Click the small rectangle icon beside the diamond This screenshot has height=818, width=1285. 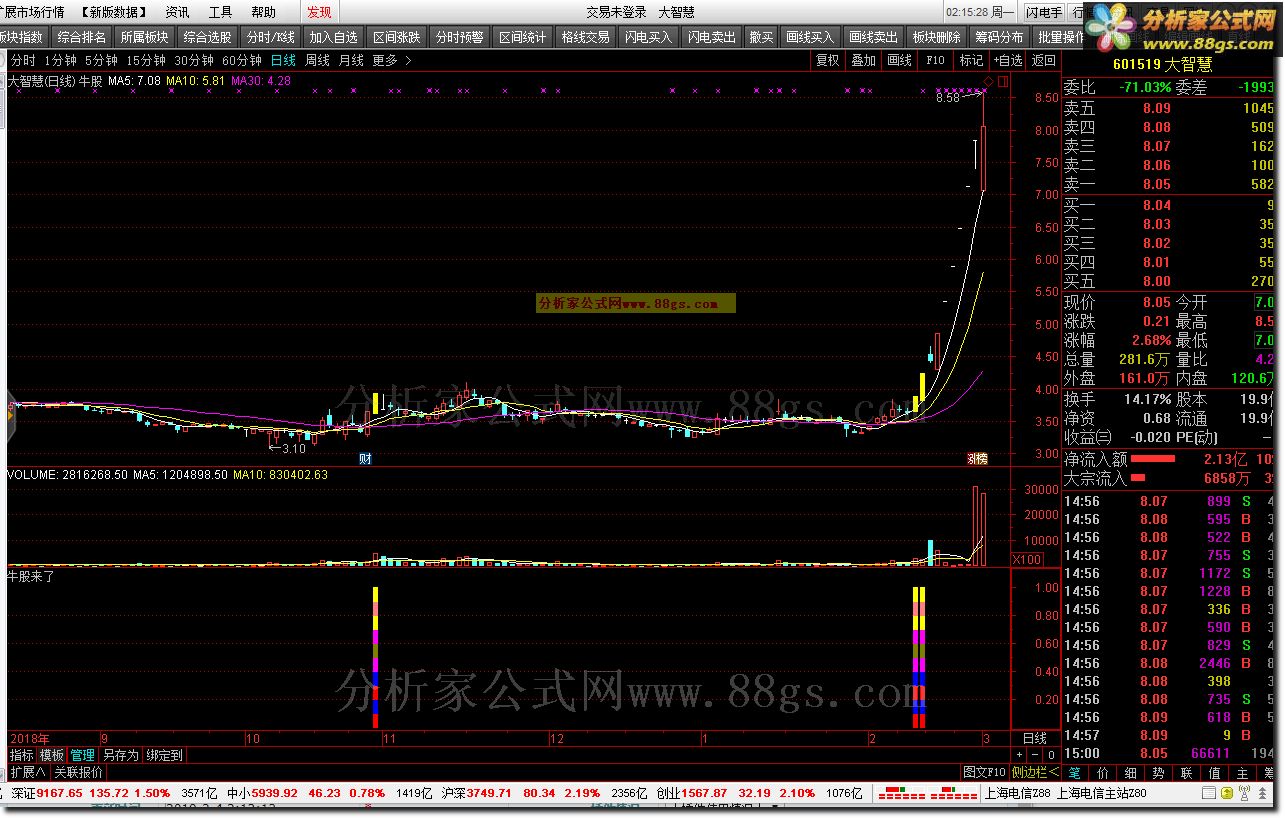[x=1003, y=81]
